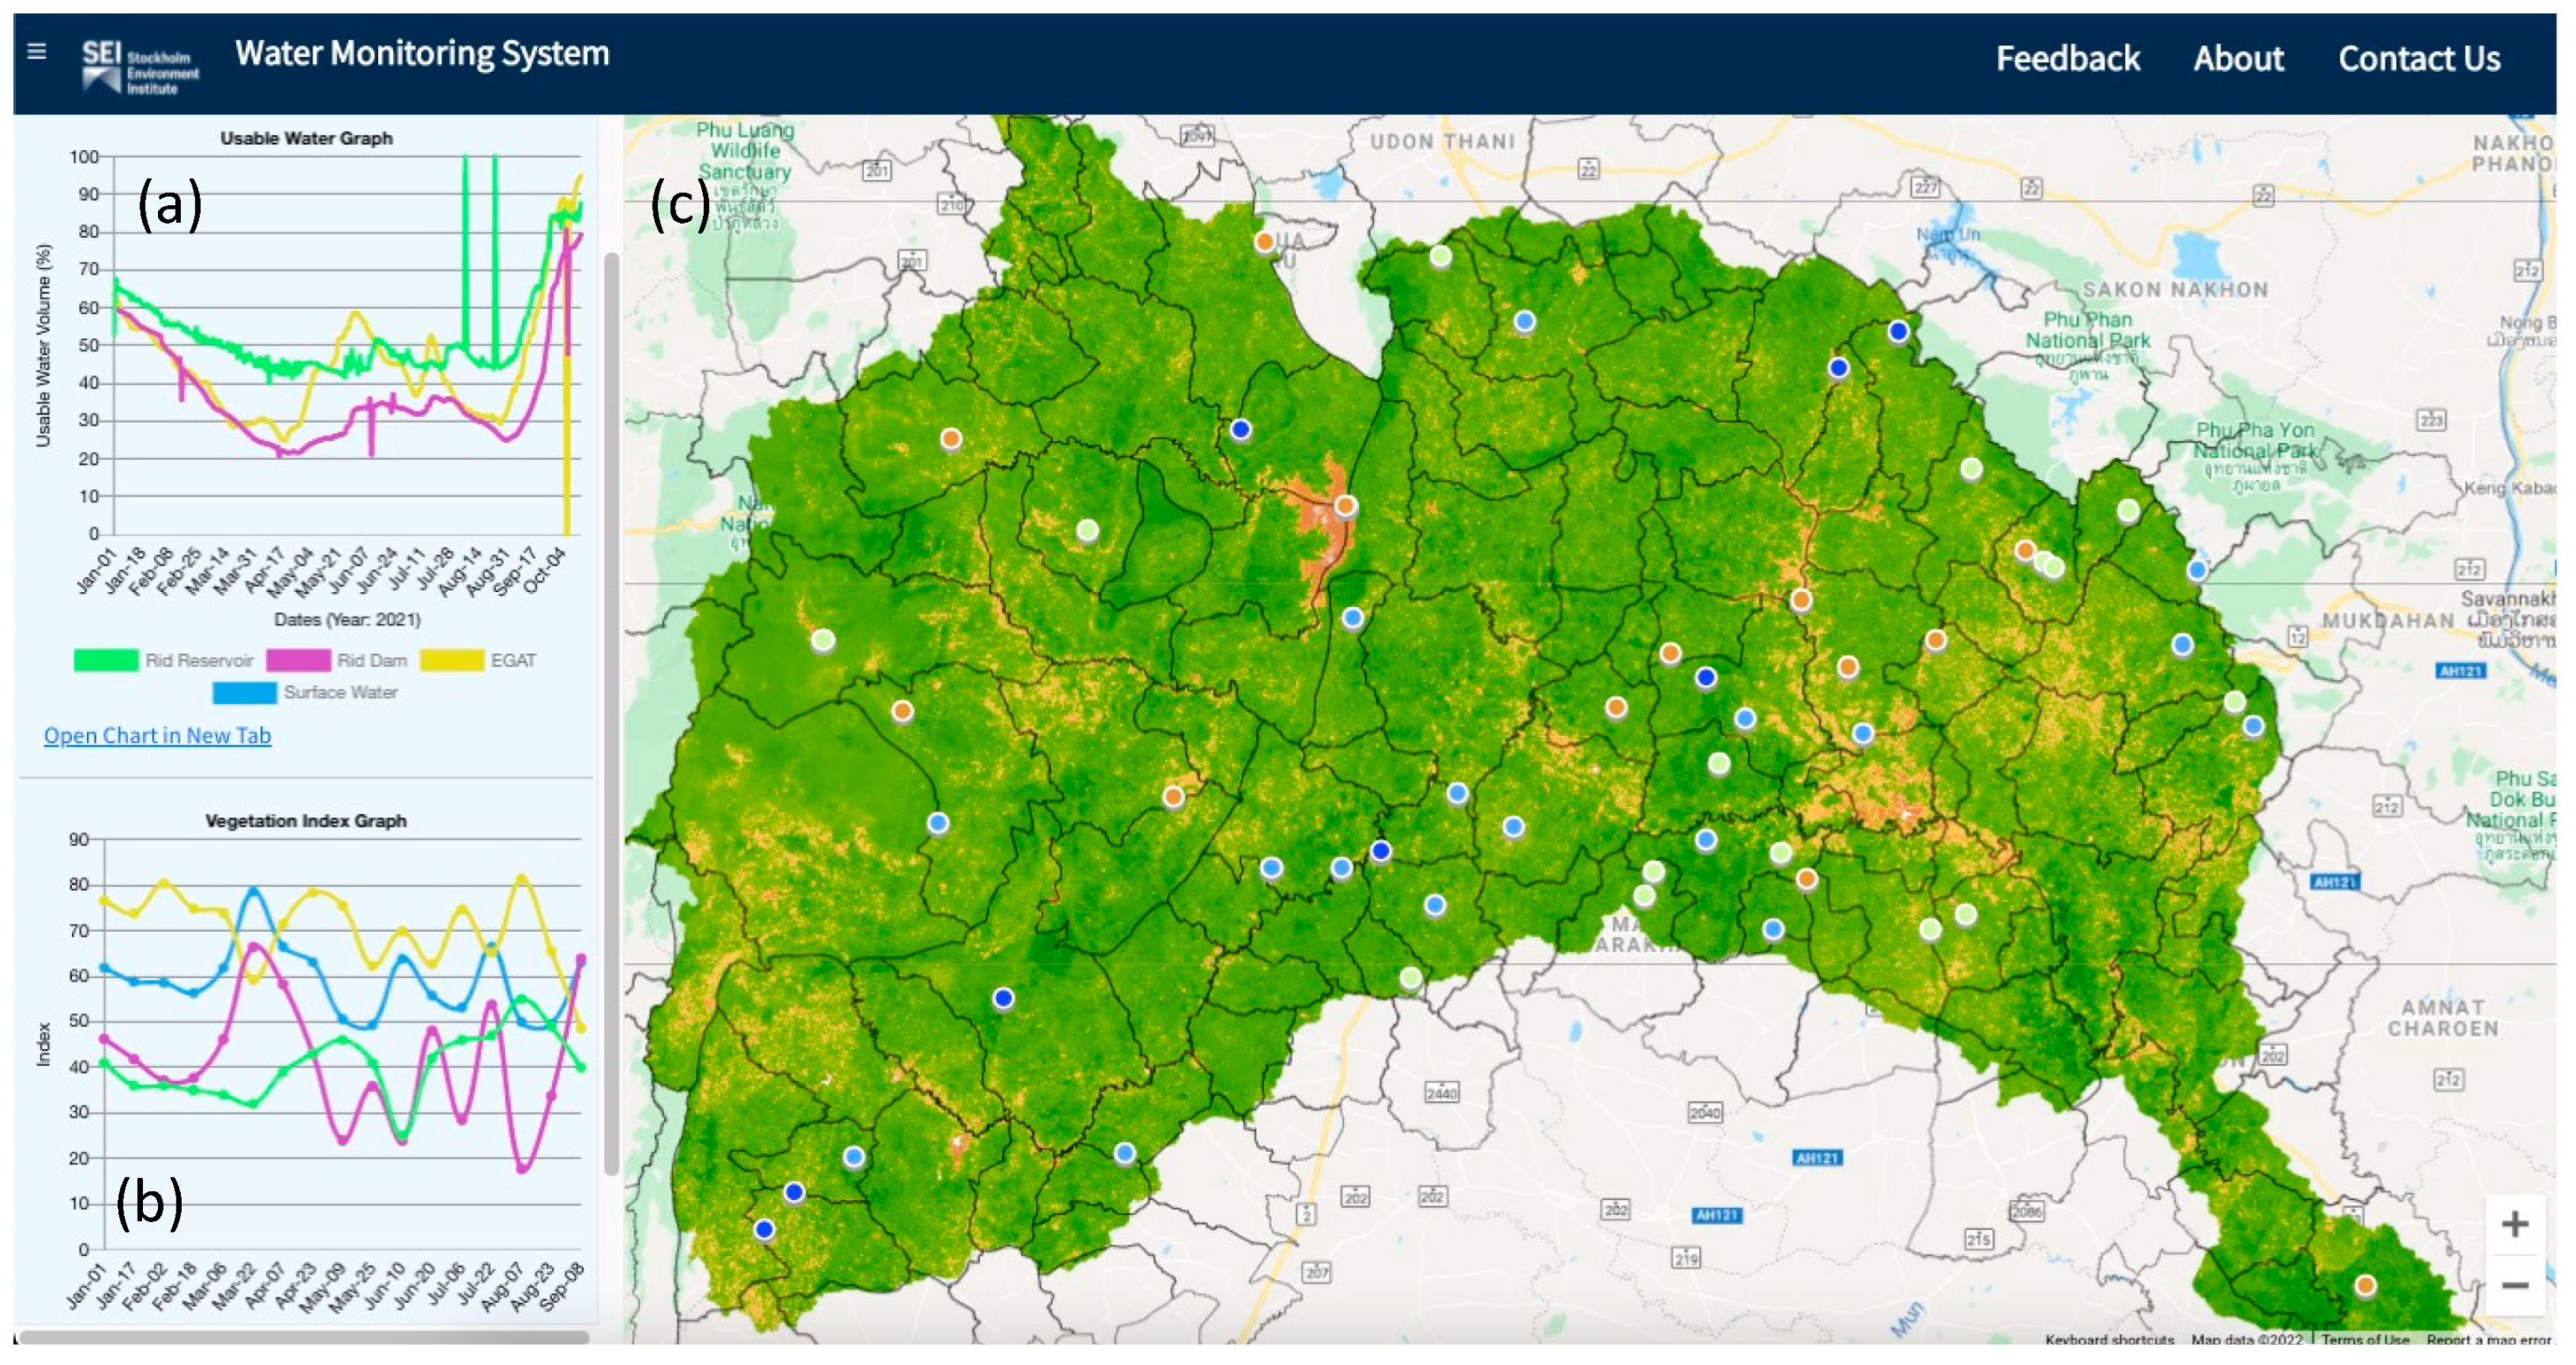Open the hamburger menu icon
The width and height of the screenshot is (2576, 1365).
click(37, 51)
